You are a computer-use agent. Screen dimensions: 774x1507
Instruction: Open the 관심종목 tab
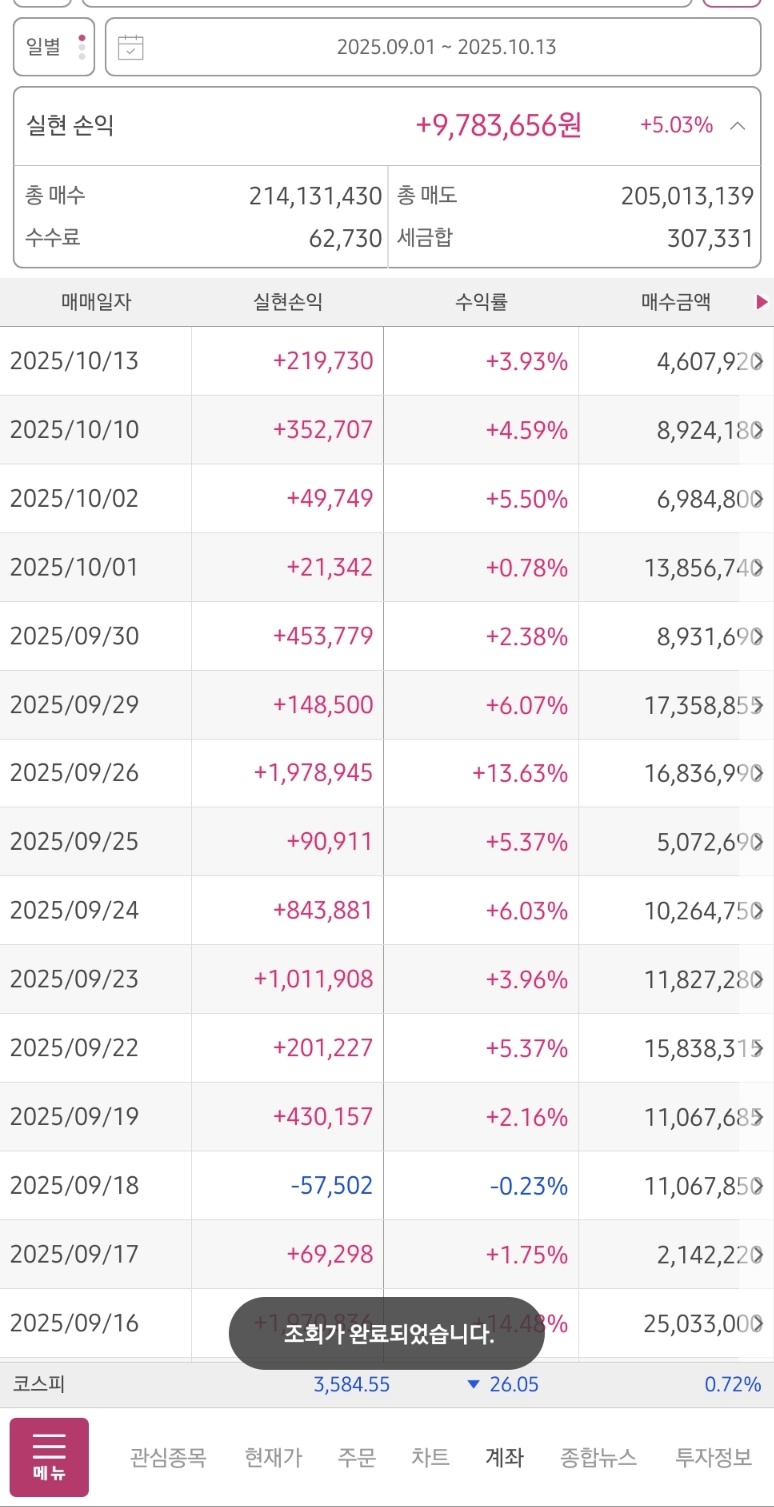point(168,1457)
